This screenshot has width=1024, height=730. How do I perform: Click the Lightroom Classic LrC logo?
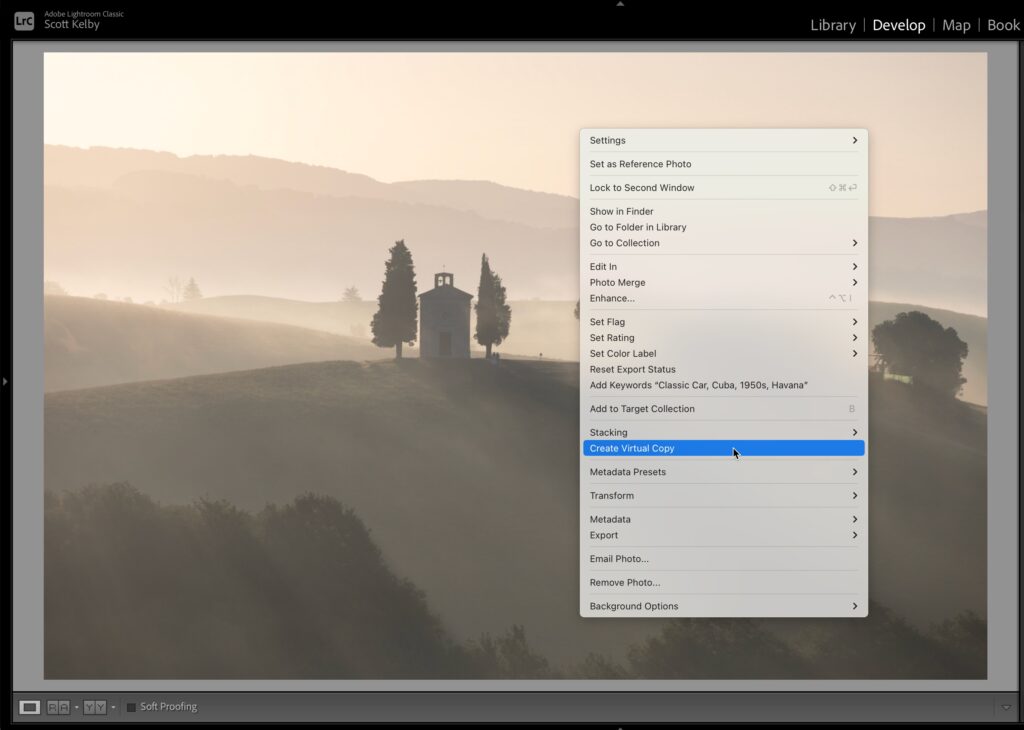point(24,20)
